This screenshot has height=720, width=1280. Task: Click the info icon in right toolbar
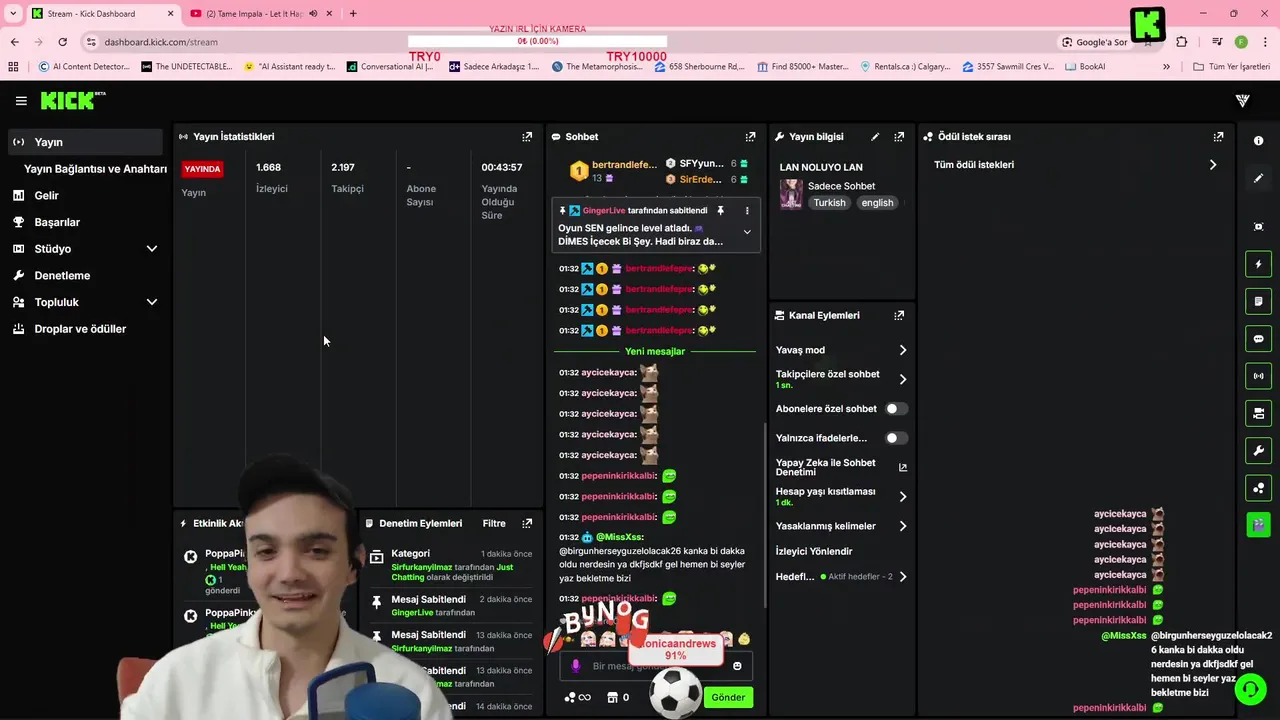click(1258, 141)
